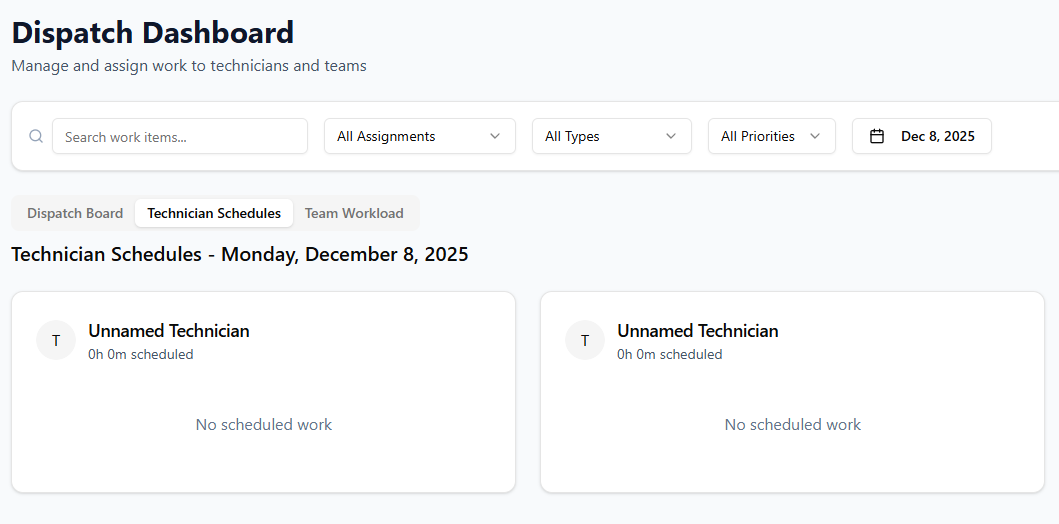Click the T avatar in the right technician card
1059x524 pixels.
click(585, 340)
